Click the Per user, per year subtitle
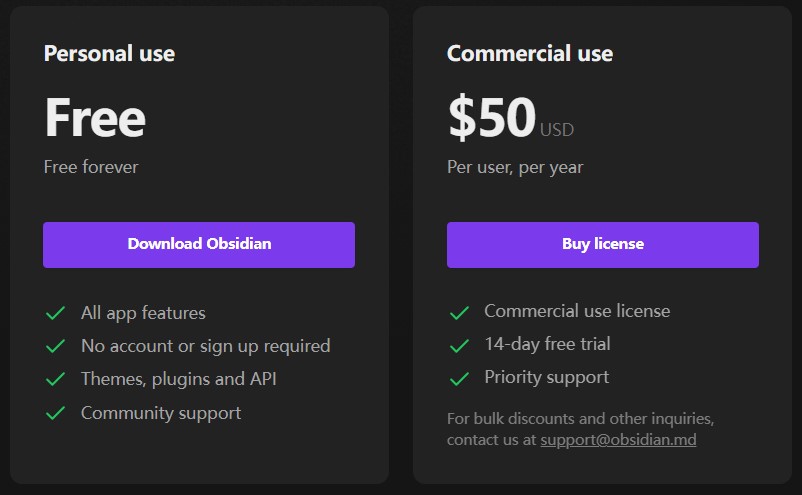Screen dimensions: 802x495 515,168
